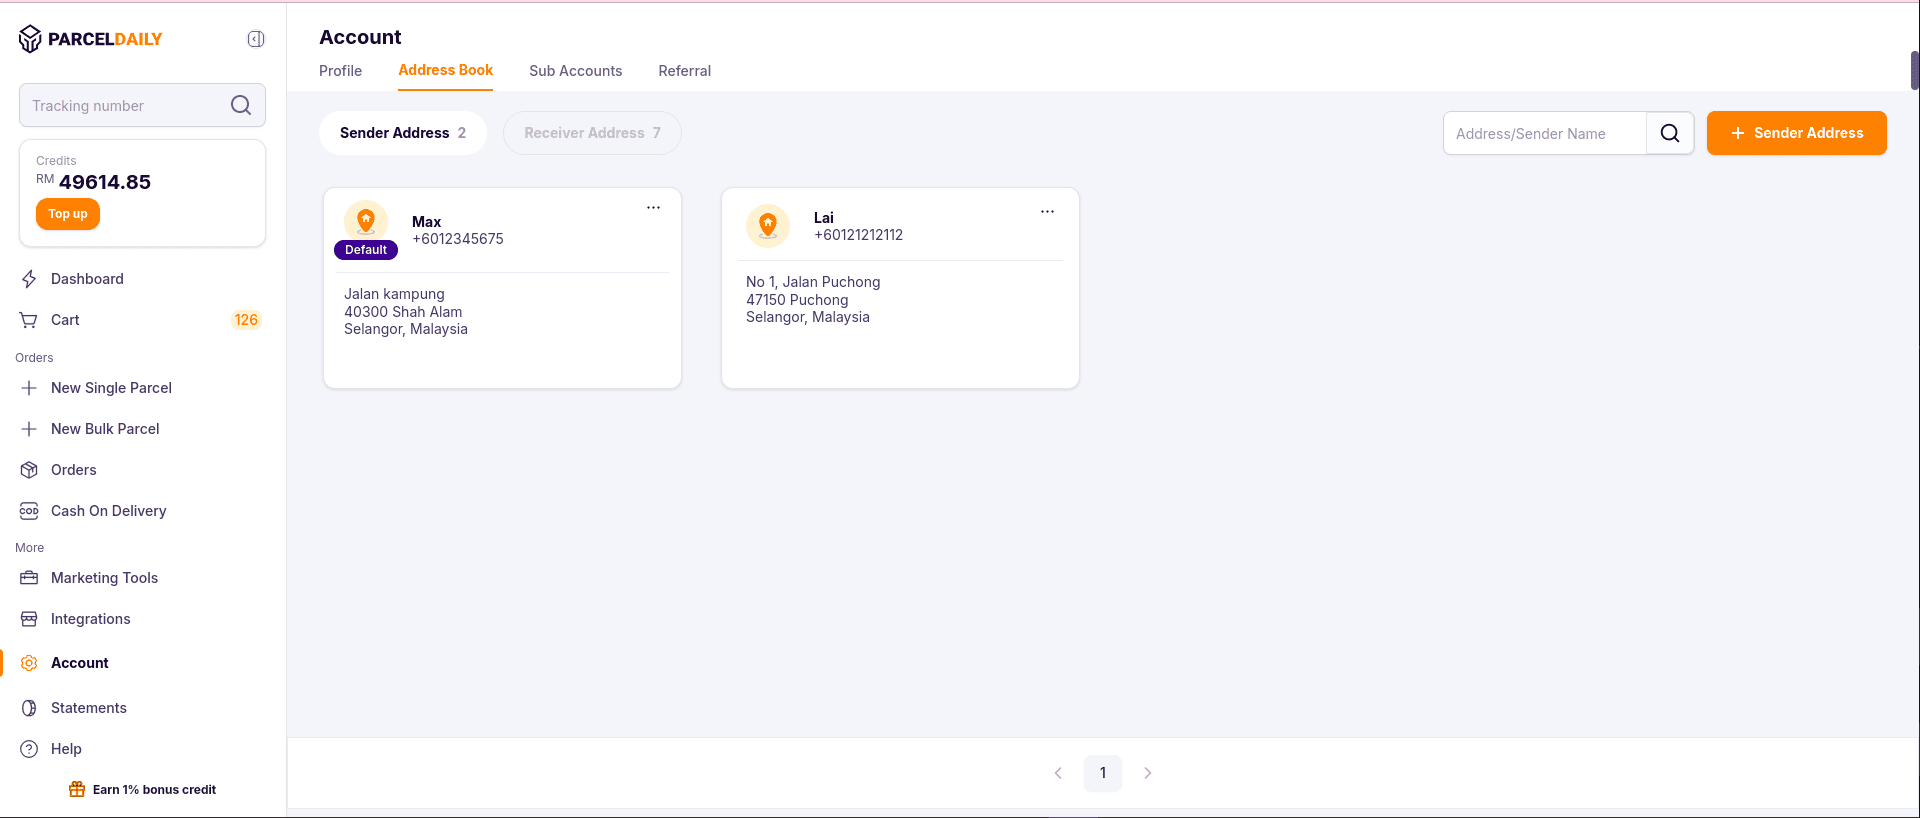
Task: Click Earn 1% bonus credit link
Action: click(x=154, y=790)
